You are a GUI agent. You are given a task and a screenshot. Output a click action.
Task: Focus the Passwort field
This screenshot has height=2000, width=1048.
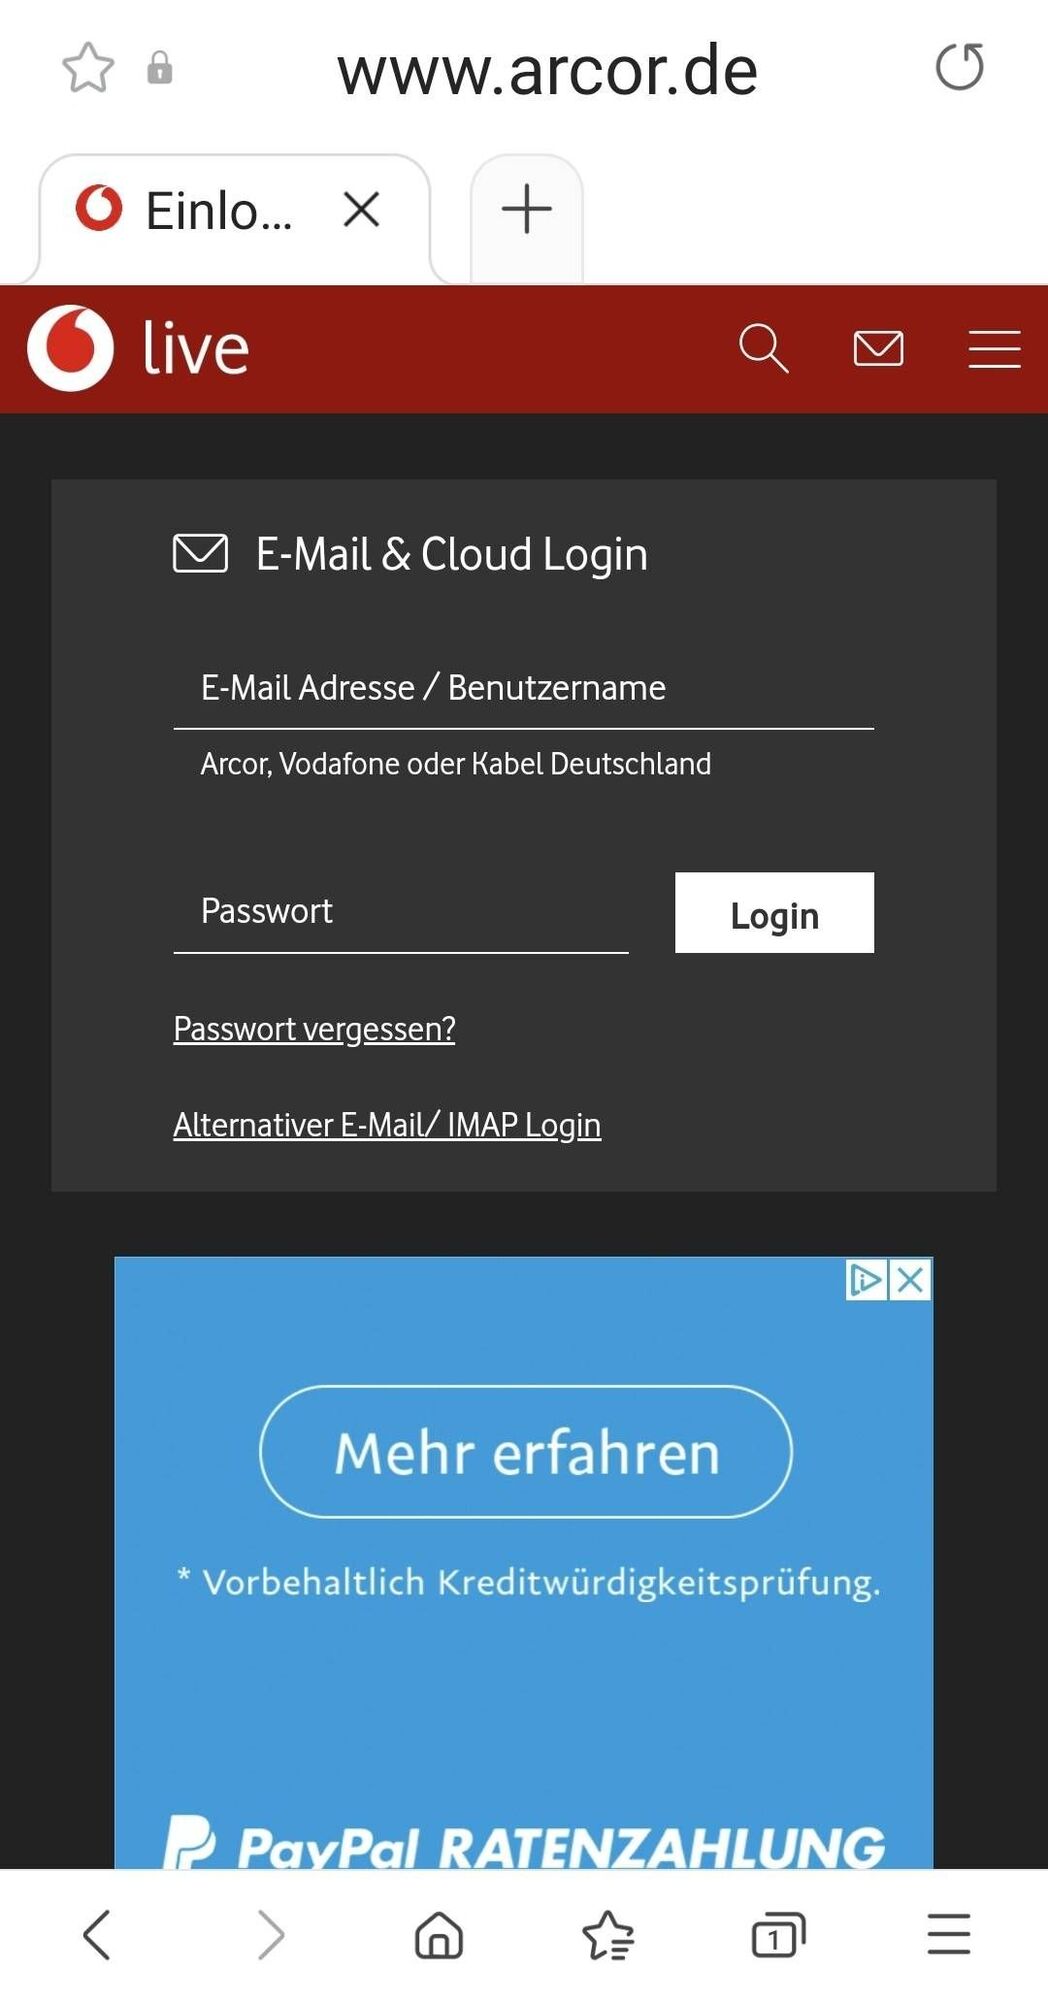pos(401,912)
